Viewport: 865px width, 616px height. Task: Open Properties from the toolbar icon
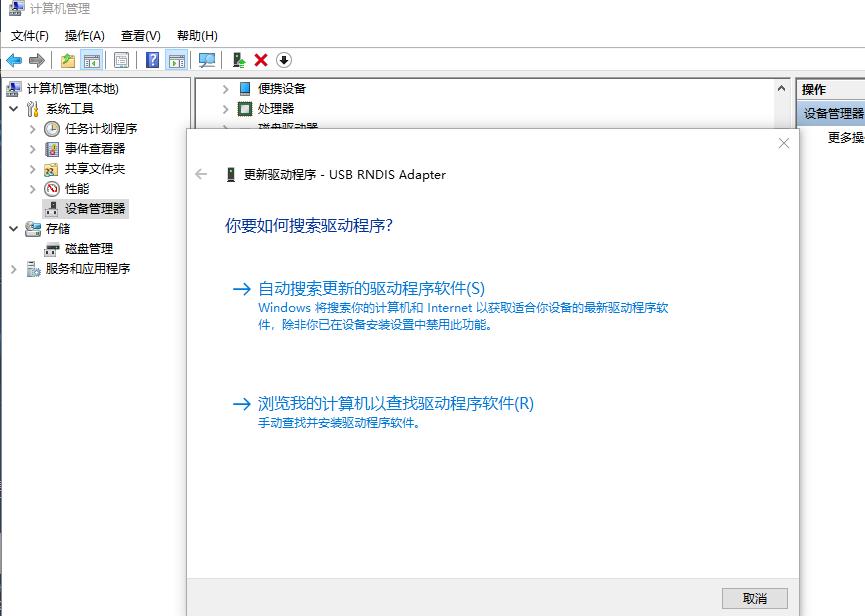click(x=121, y=60)
